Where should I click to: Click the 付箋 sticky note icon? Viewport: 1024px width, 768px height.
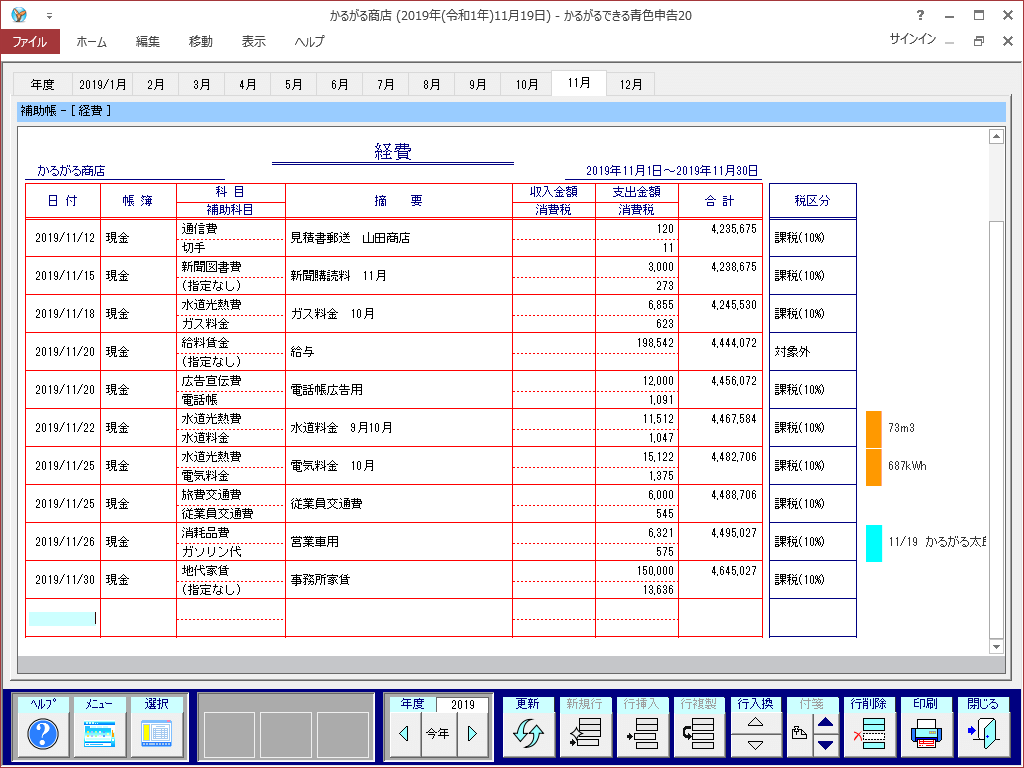tap(799, 733)
